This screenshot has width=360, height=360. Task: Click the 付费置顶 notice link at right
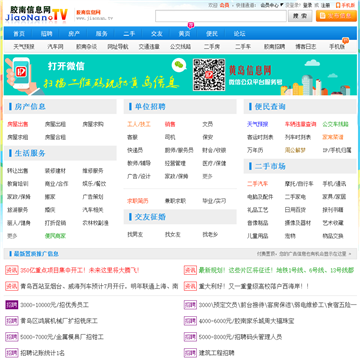pos(304,254)
